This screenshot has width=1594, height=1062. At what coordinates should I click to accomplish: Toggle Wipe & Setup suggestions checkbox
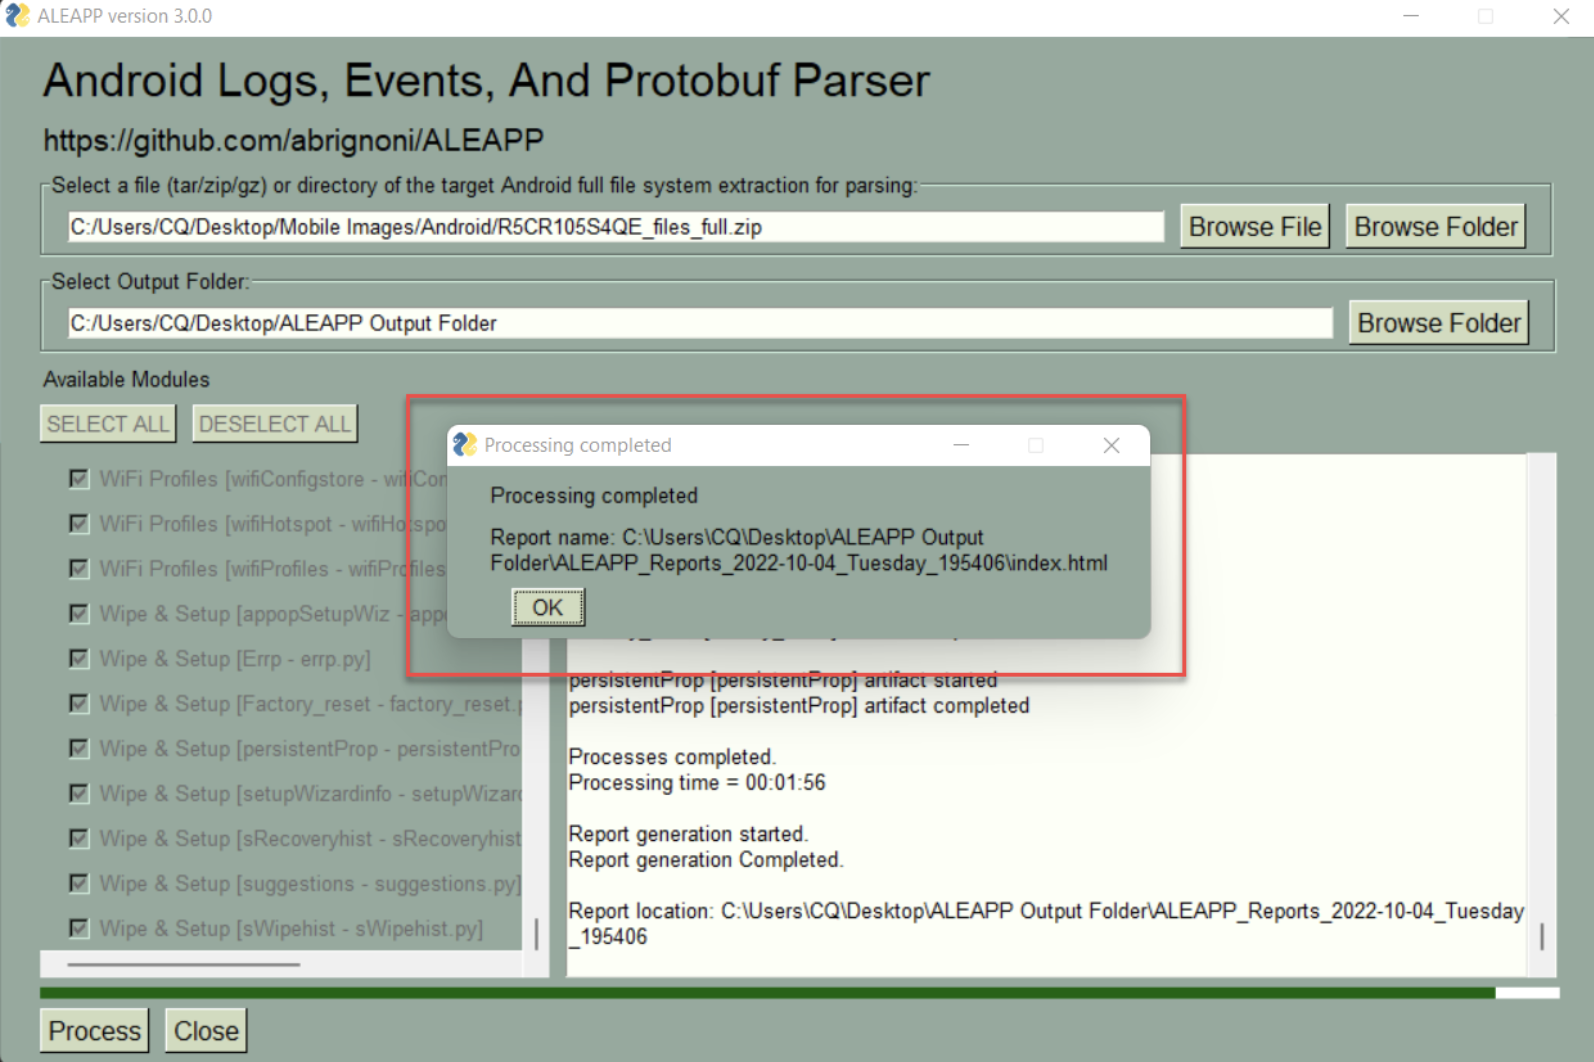click(x=79, y=884)
